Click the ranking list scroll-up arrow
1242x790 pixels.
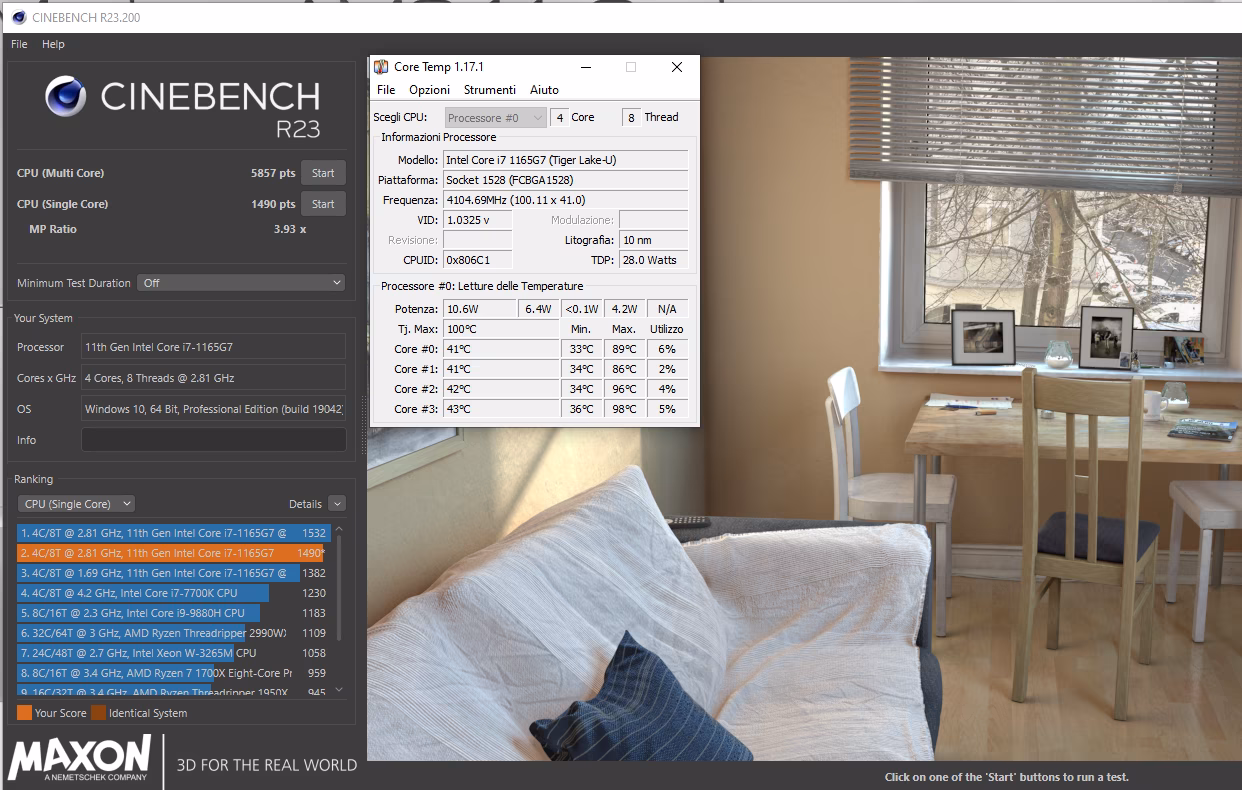click(339, 529)
